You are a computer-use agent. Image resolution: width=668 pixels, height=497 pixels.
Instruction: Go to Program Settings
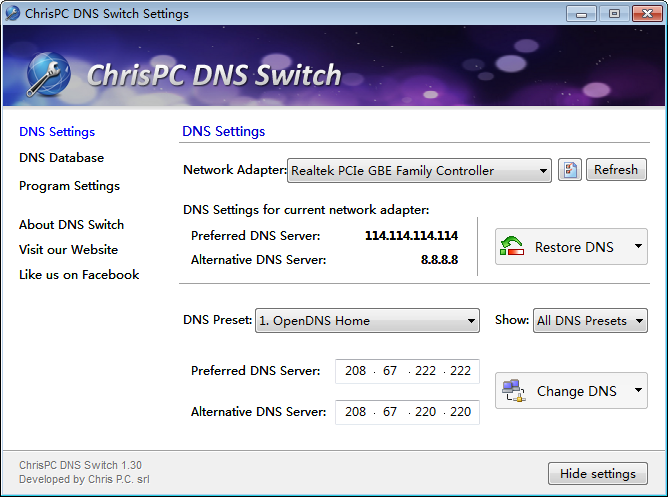coord(69,186)
